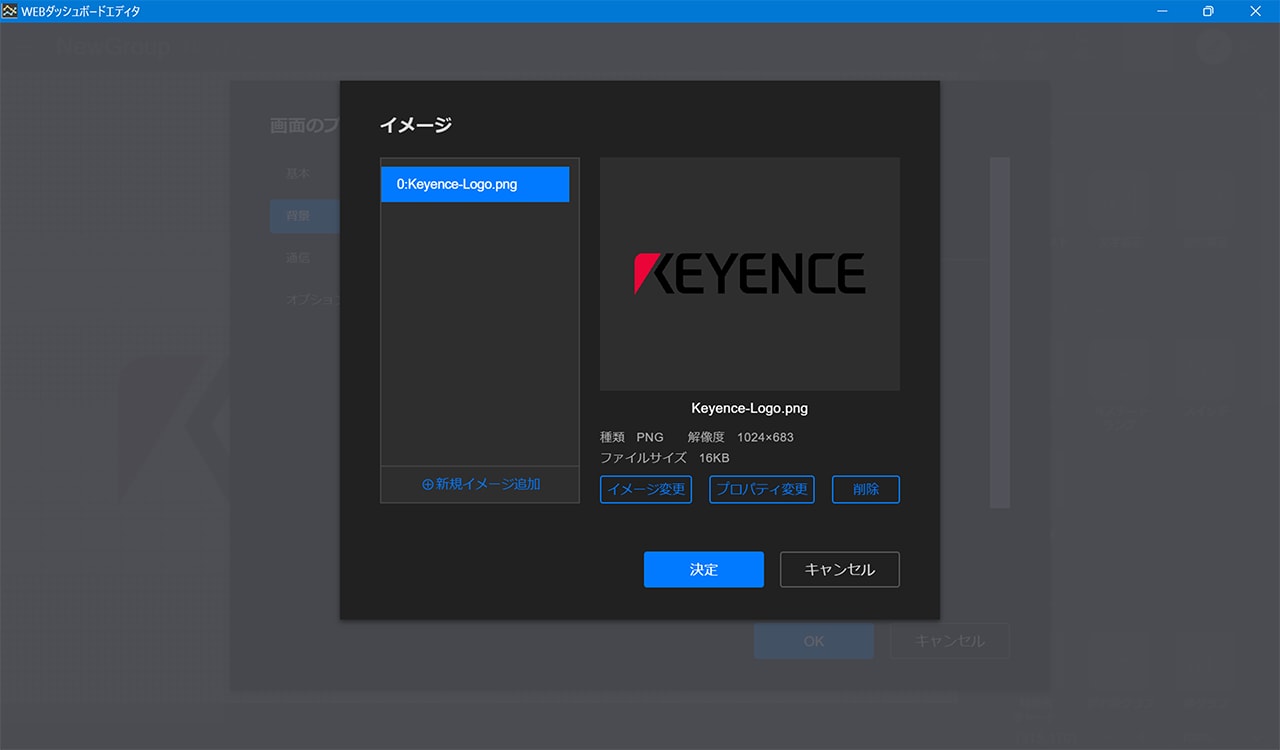Open the dimmed 通信 tab
The image size is (1280, 750).
click(298, 258)
